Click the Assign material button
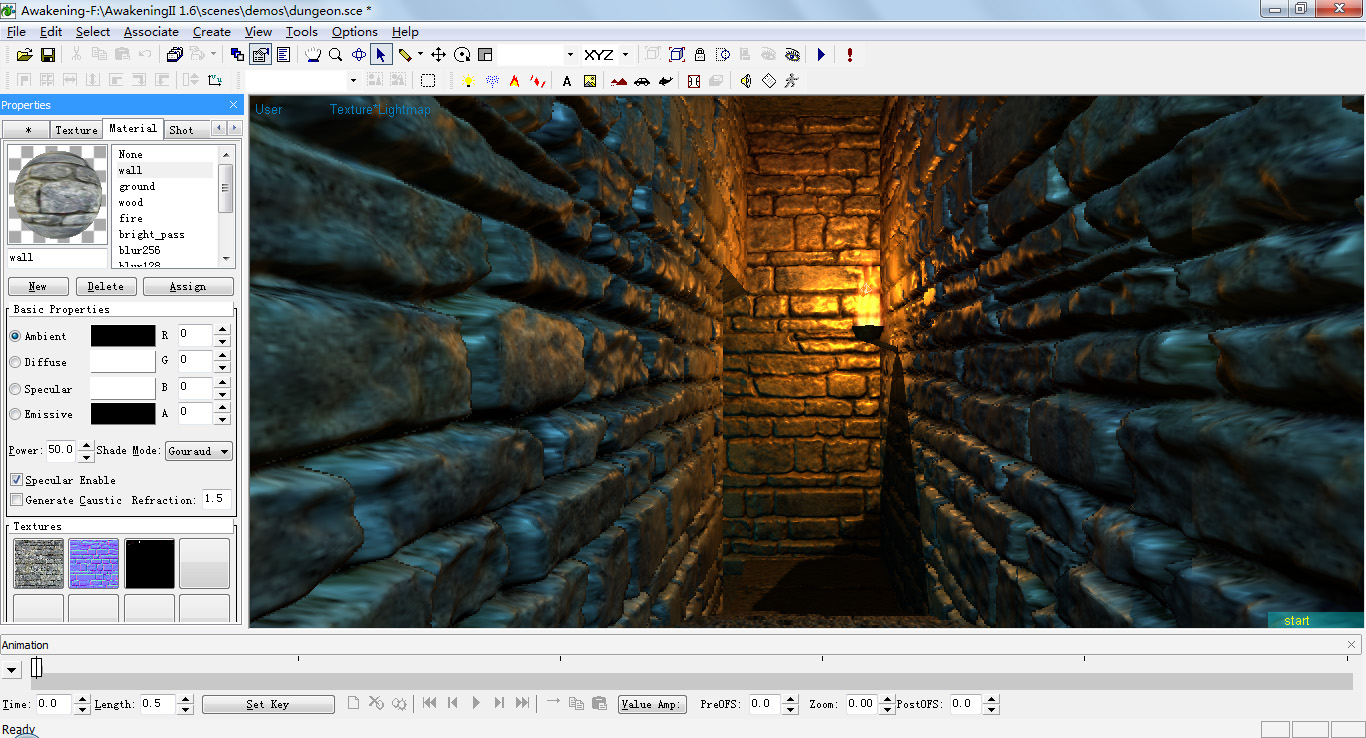Screen dimensions: 1366x738 click(188, 286)
